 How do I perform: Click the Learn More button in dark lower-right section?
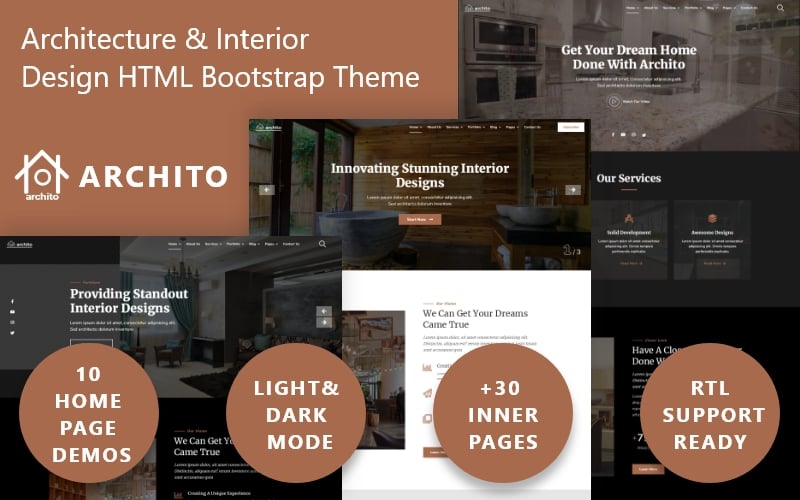648,469
